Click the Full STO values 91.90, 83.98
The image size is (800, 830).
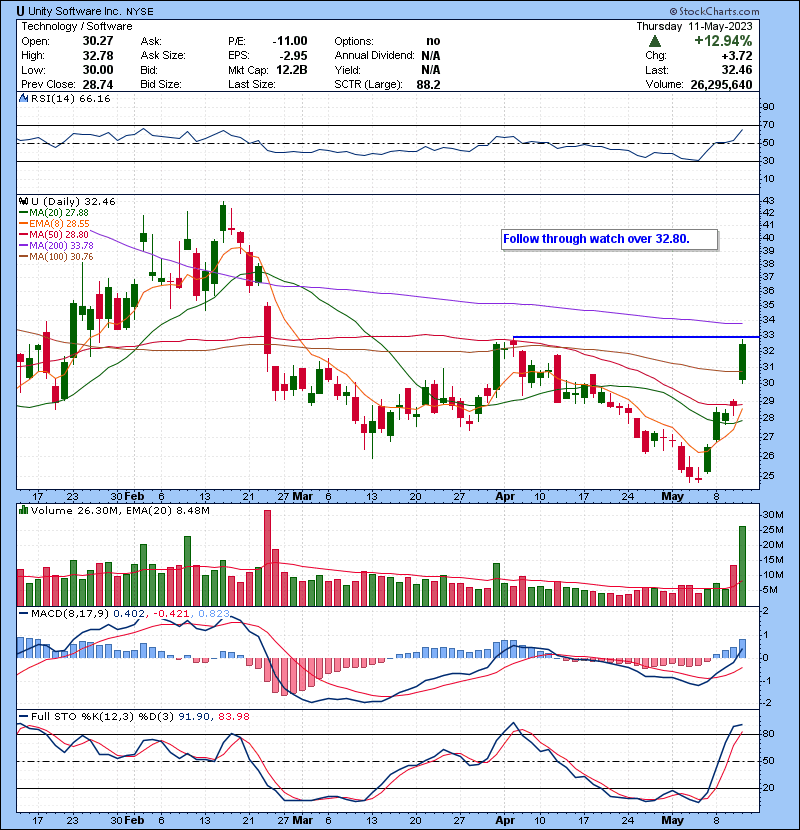tap(214, 717)
